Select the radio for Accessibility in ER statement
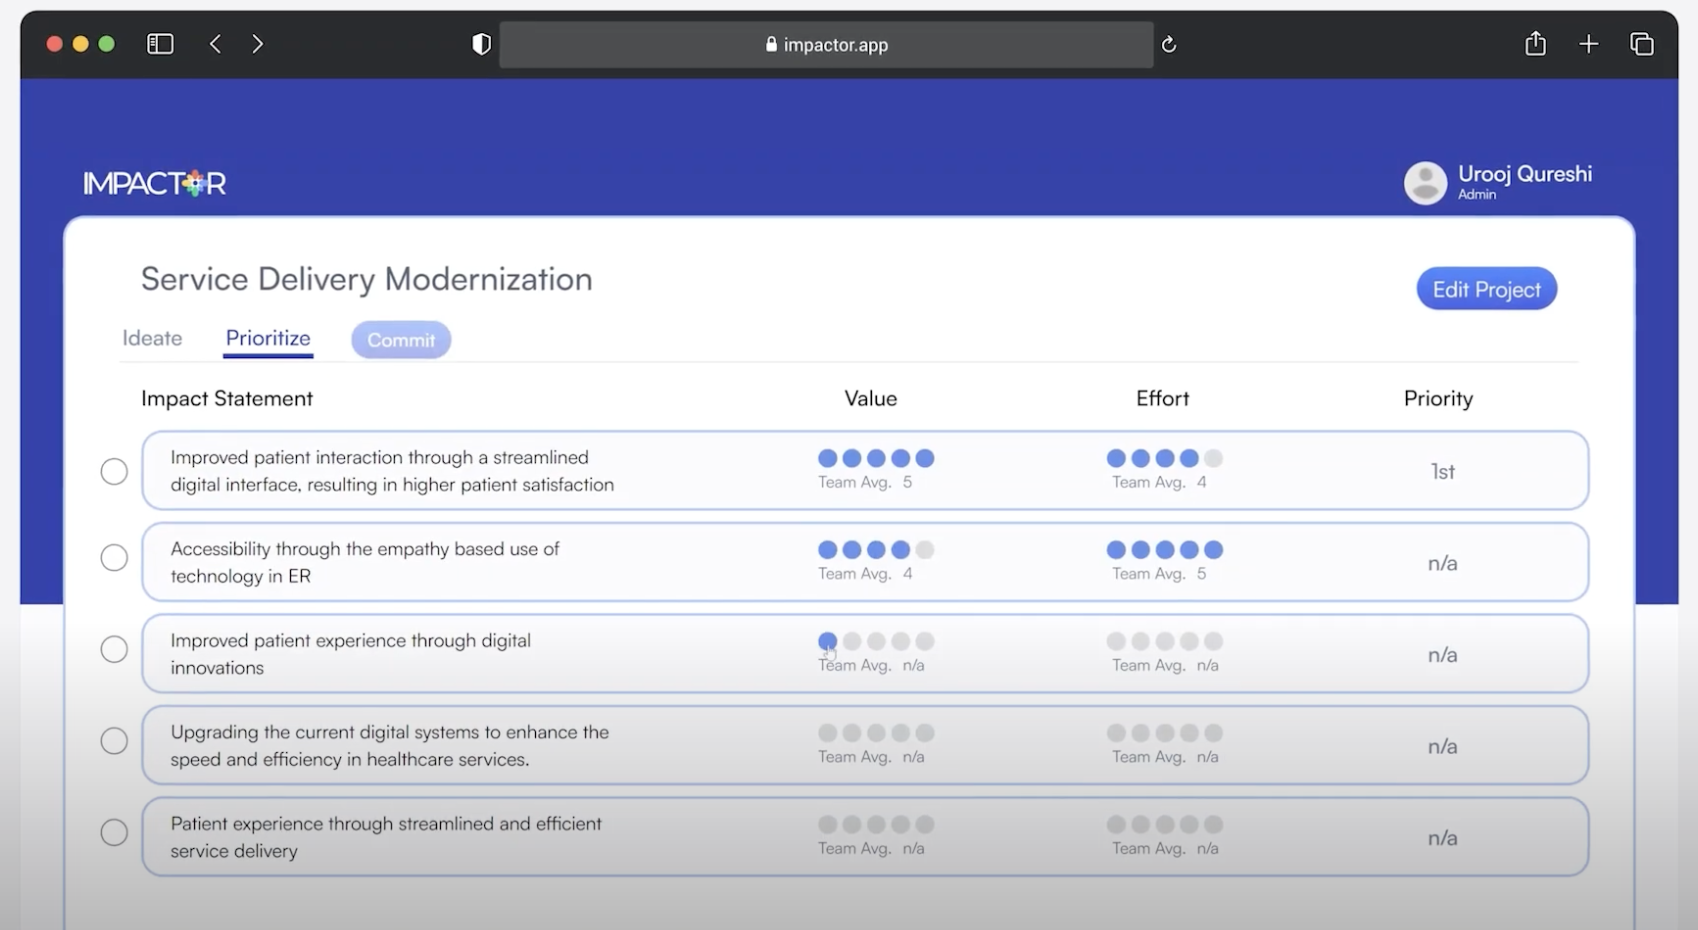The width and height of the screenshot is (1698, 930). (x=114, y=558)
